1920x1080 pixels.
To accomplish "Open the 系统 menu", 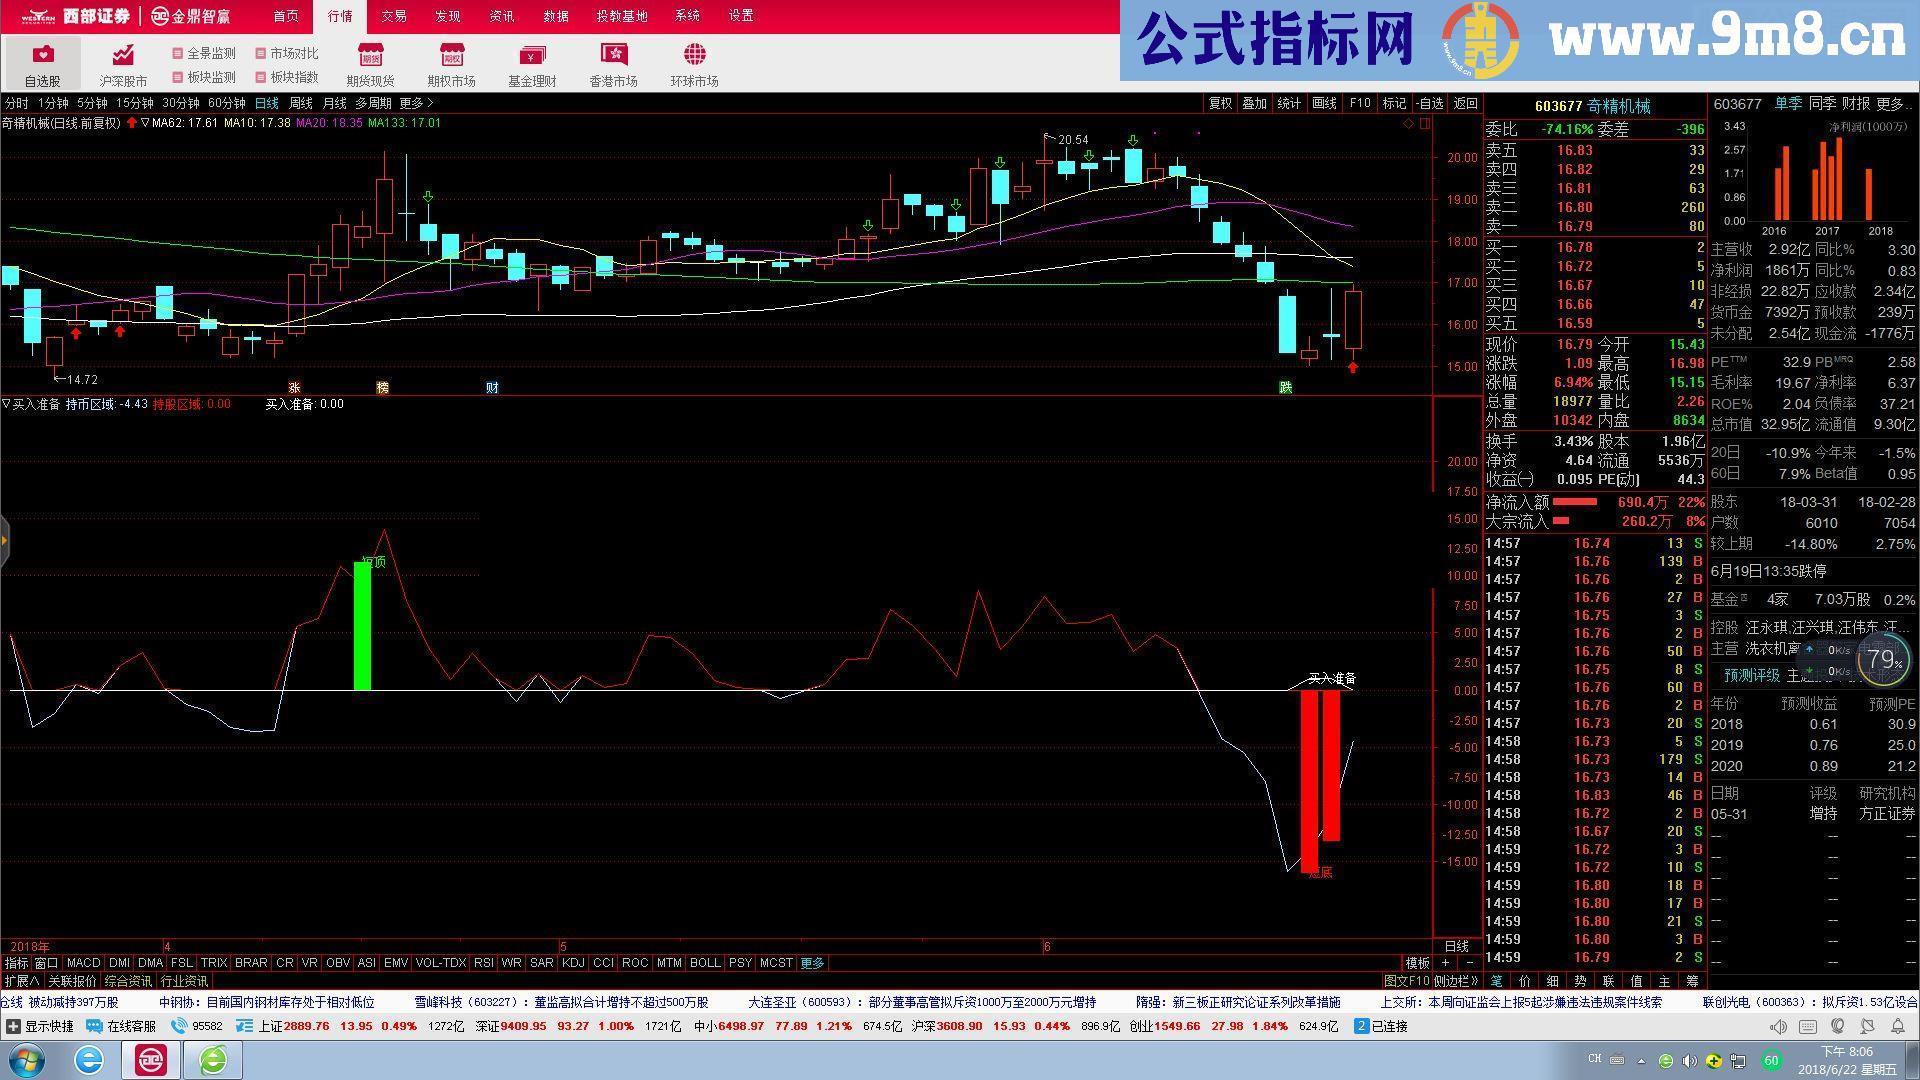I will coord(688,16).
